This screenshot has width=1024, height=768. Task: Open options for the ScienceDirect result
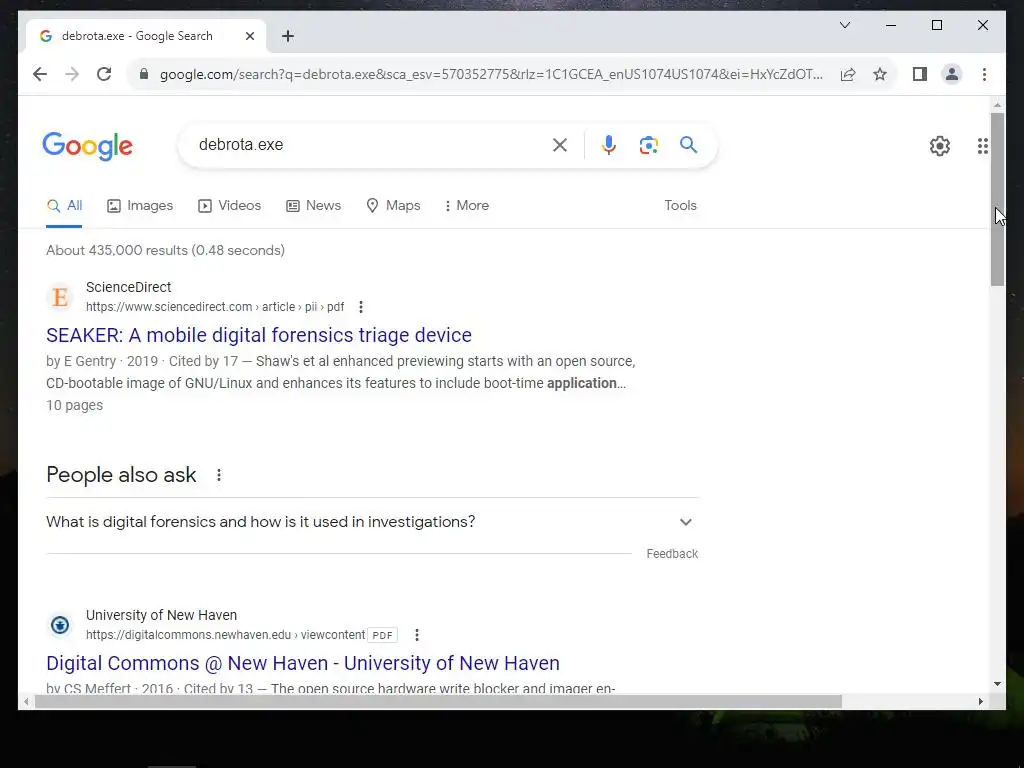[x=360, y=307]
